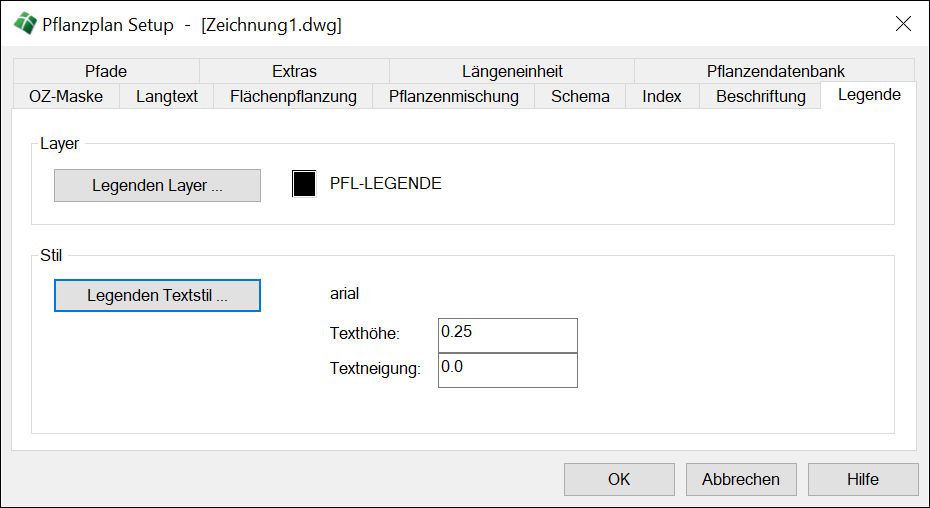Go to the Pflanzendatenbank tab
The width and height of the screenshot is (930, 508).
[775, 71]
